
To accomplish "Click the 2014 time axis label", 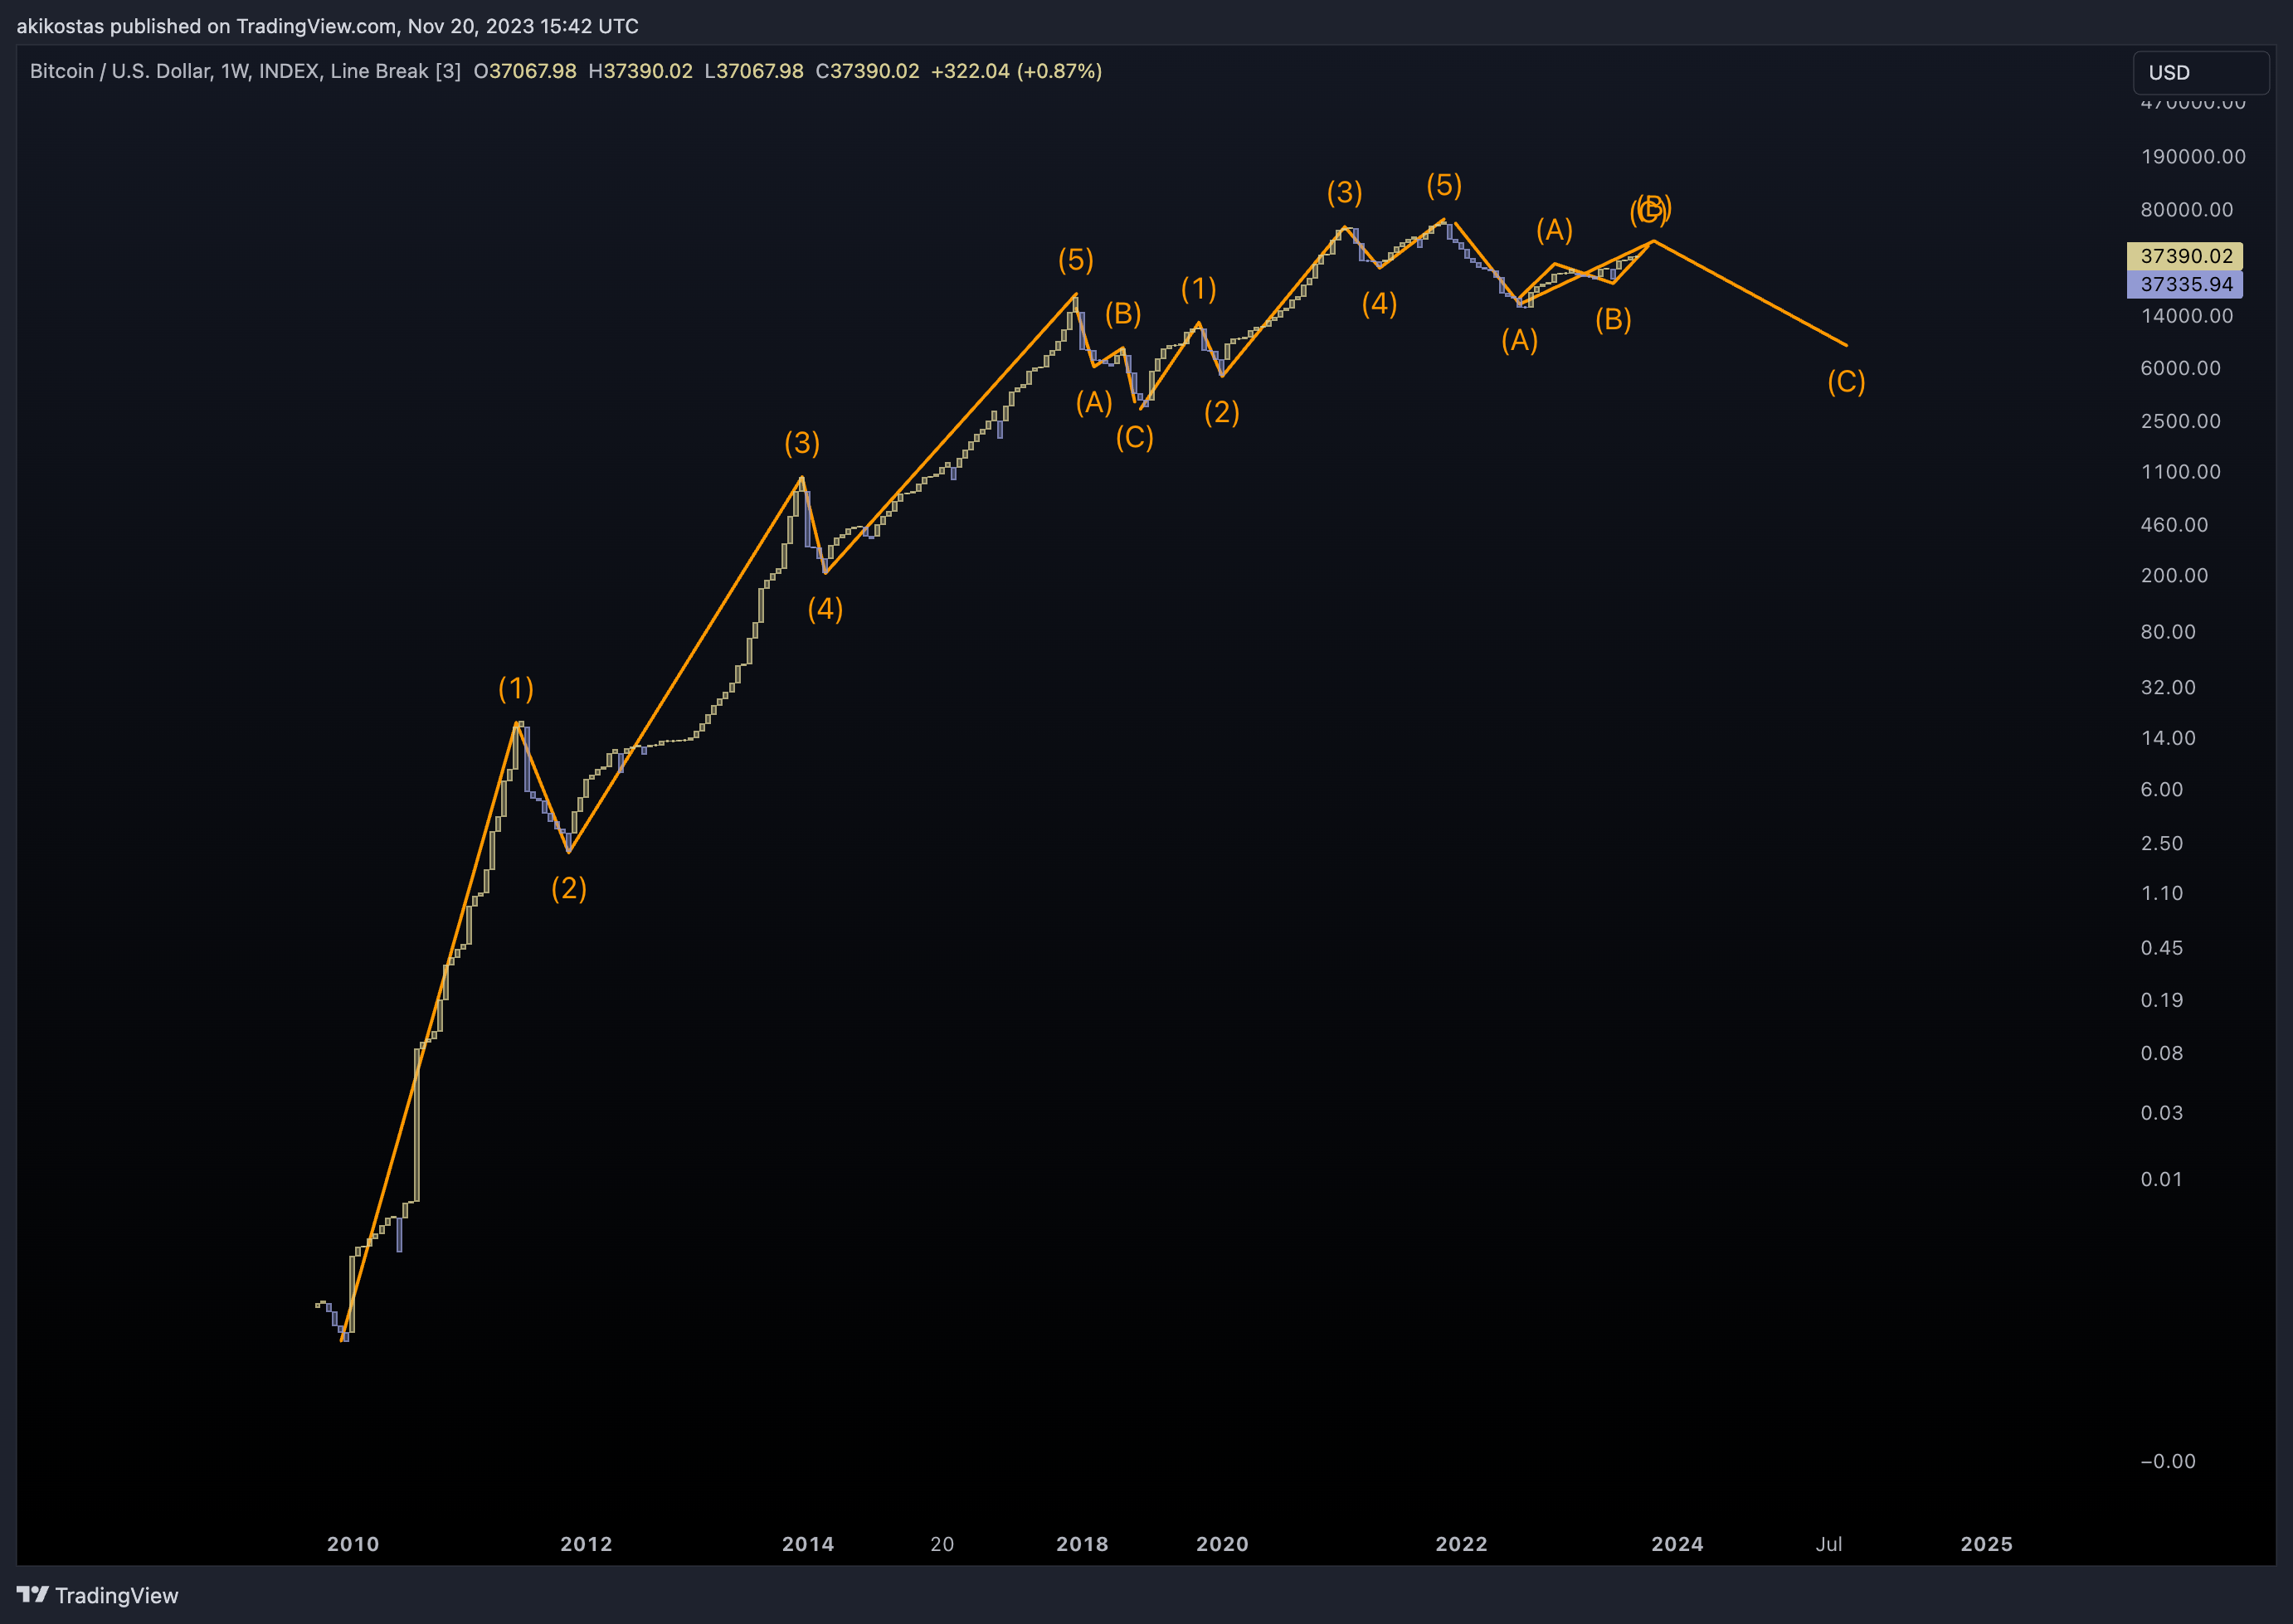I will click(808, 1544).
